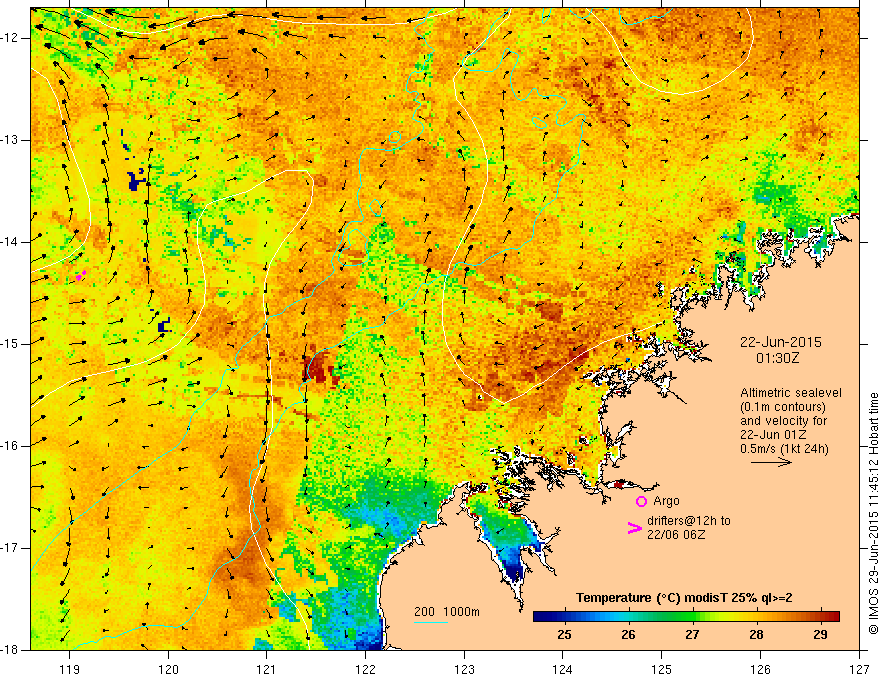This screenshot has width=880, height=680.
Task: Click the "0.5m/s (1kt 24h)" text
Action: coord(784,449)
